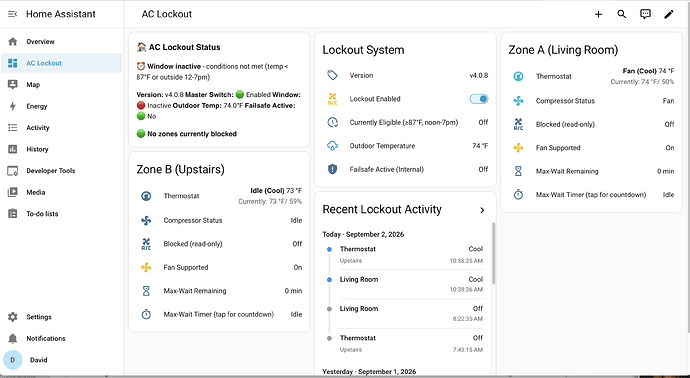The height and width of the screenshot is (378, 690).
Task: Open To-do lists in the sidebar
Action: click(62, 214)
